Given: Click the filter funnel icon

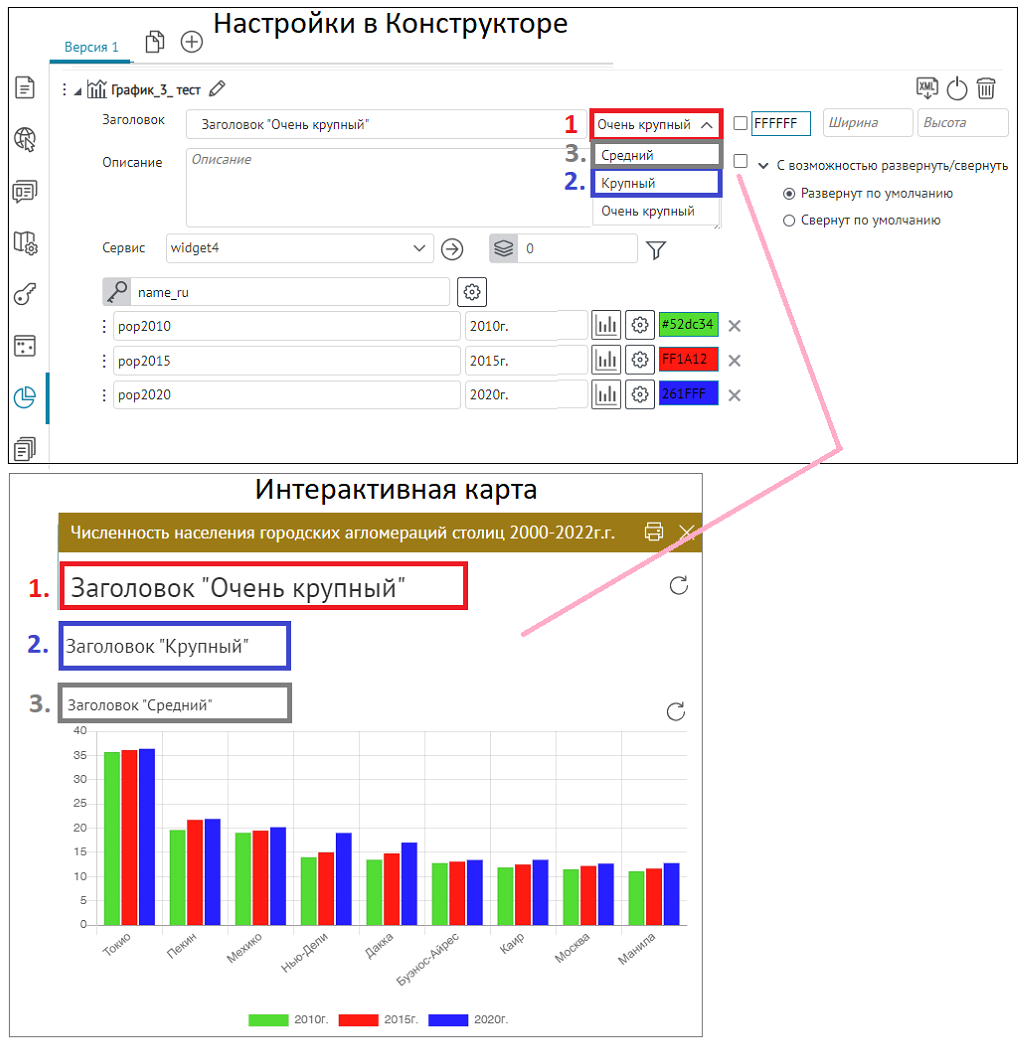Looking at the screenshot, I should tap(656, 250).
